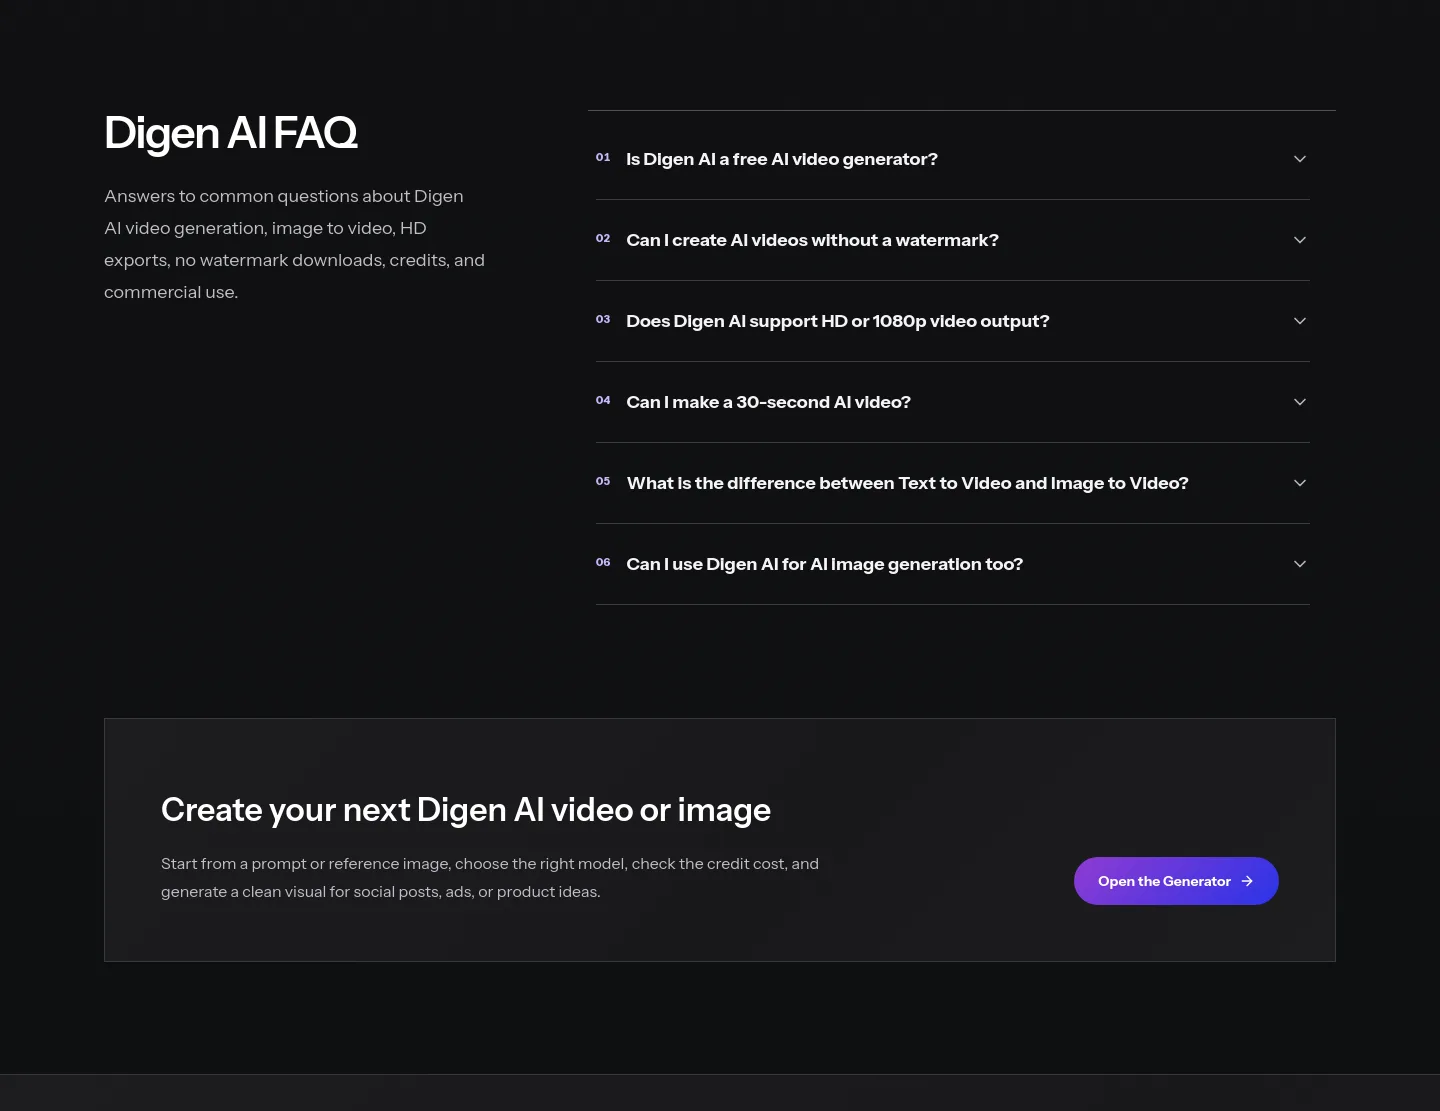Click the FAQ number label "01"

click(603, 158)
